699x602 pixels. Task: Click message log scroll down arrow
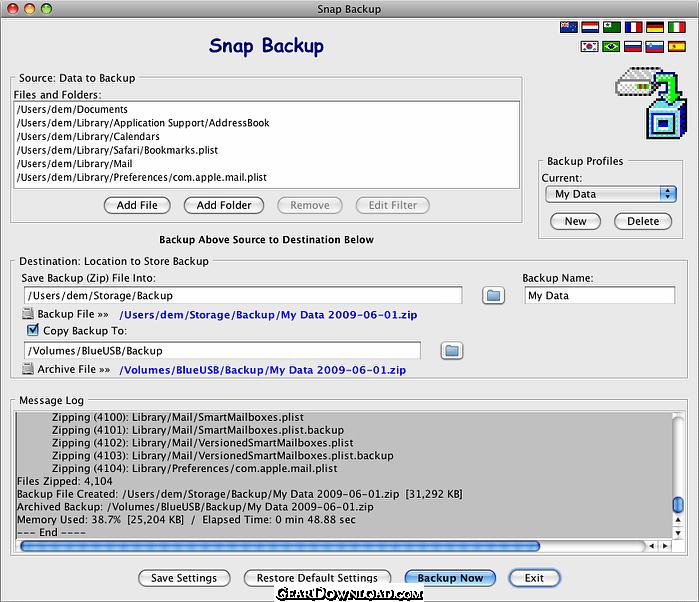click(678, 533)
